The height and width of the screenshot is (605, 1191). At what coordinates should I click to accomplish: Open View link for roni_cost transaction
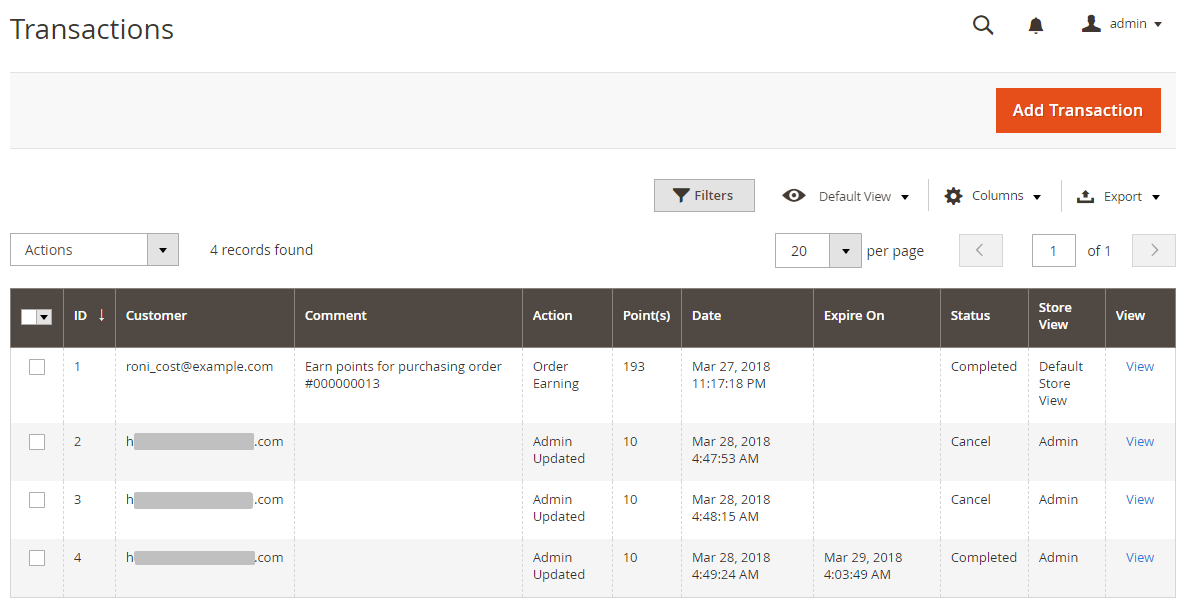coord(1139,367)
